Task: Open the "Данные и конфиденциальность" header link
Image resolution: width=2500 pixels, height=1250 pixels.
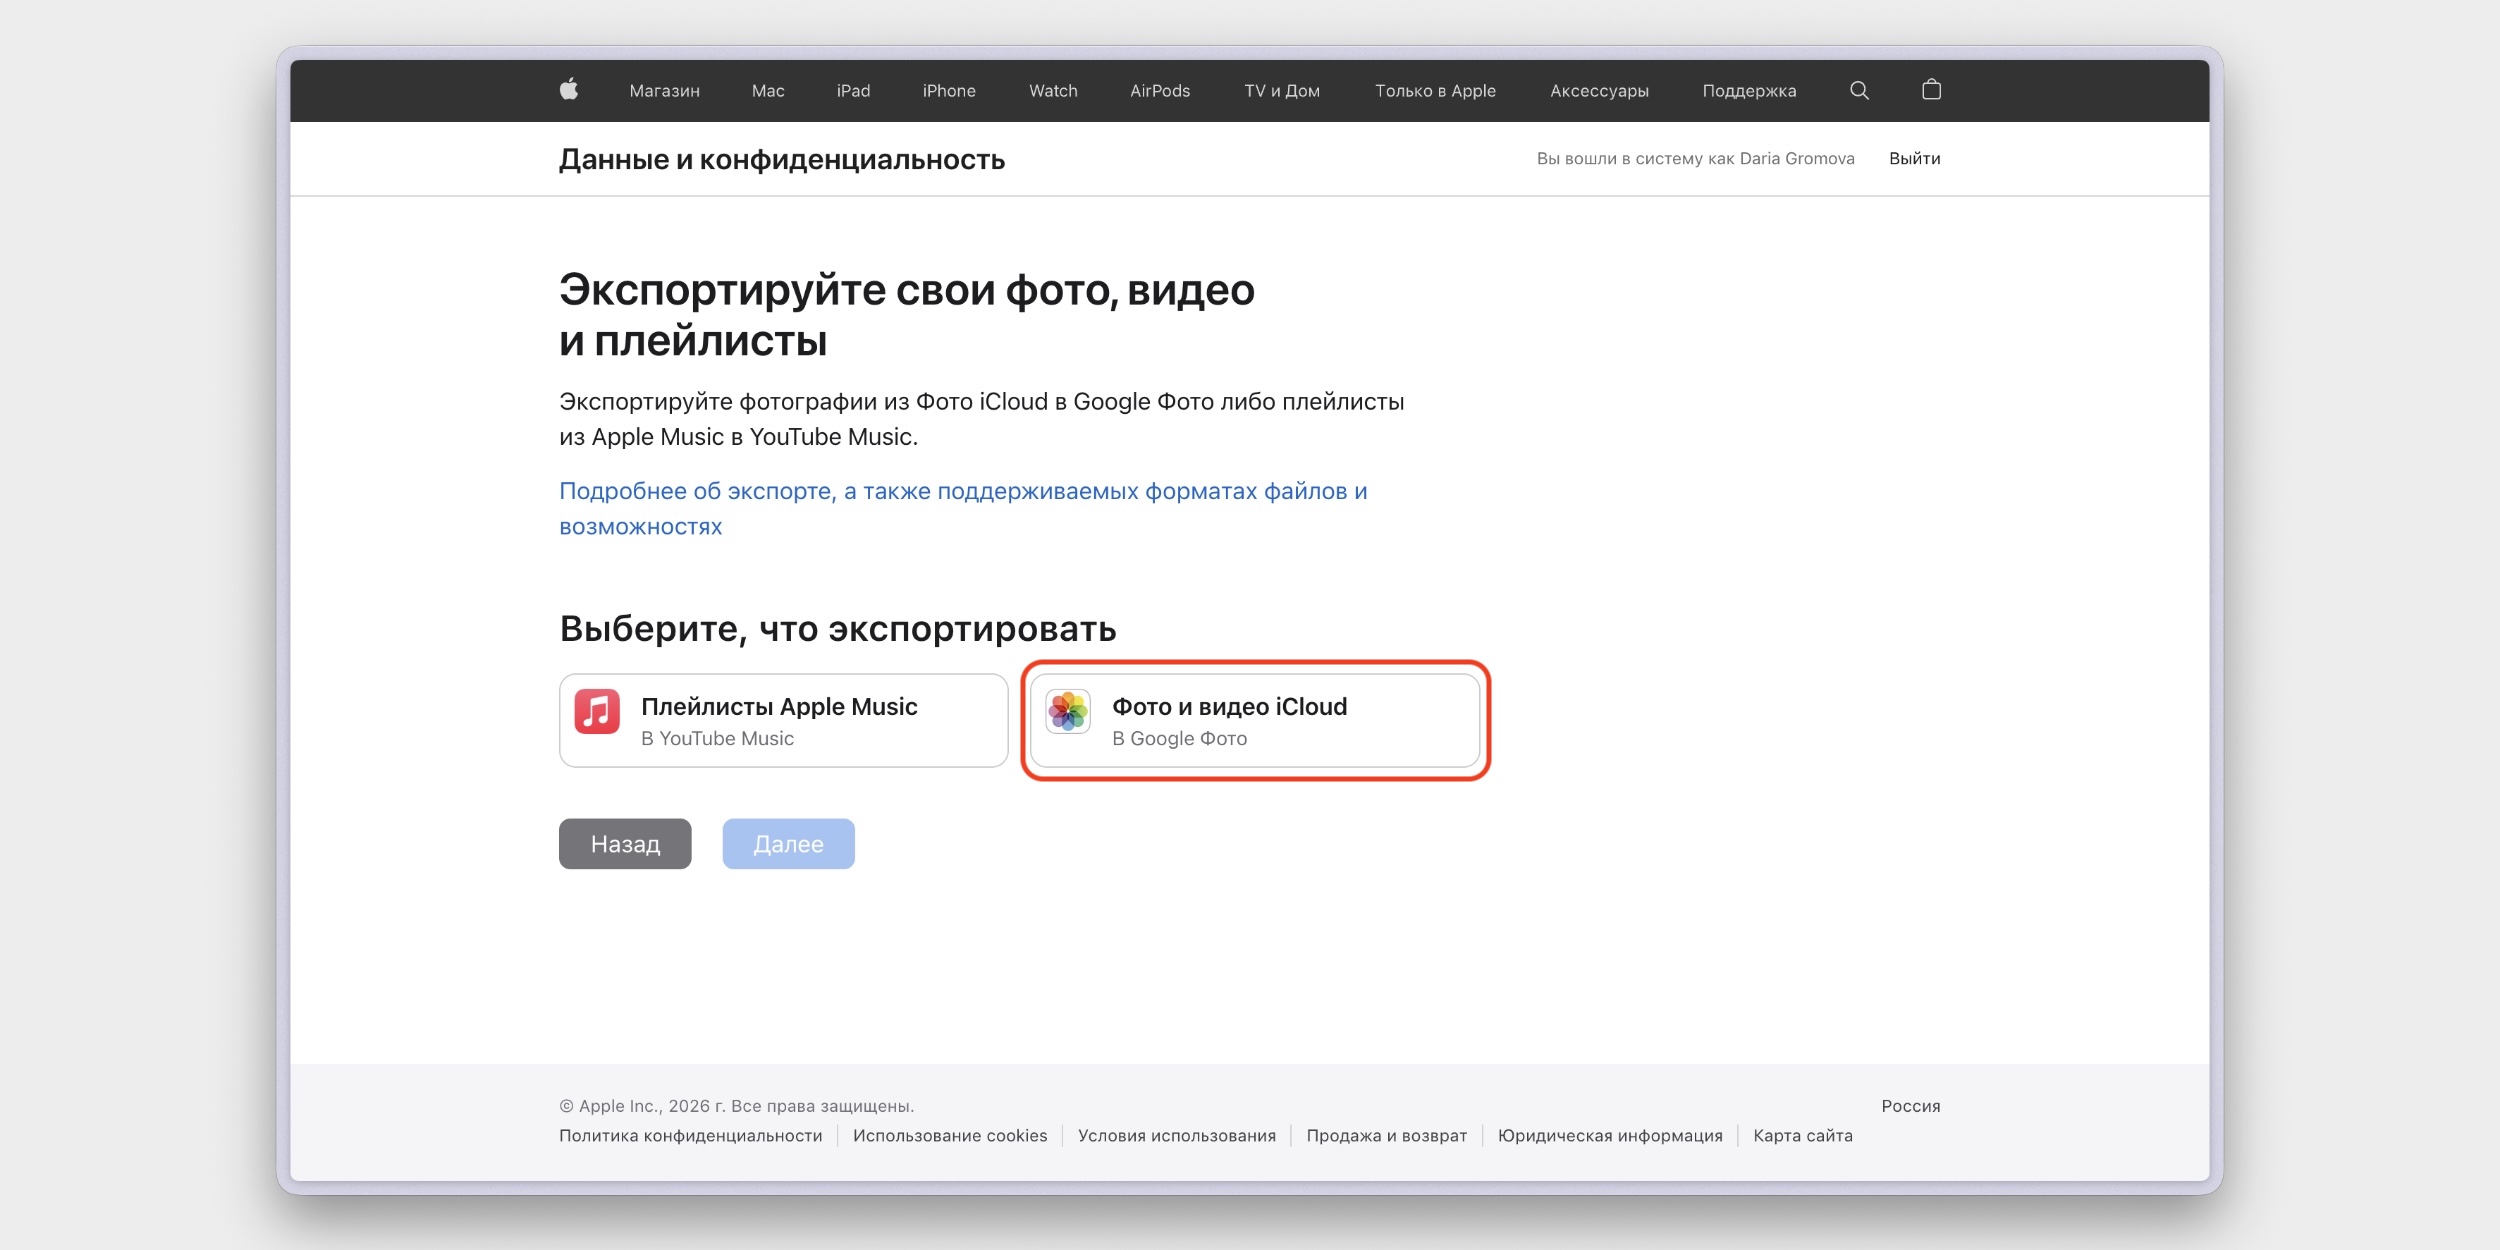Action: [x=782, y=158]
